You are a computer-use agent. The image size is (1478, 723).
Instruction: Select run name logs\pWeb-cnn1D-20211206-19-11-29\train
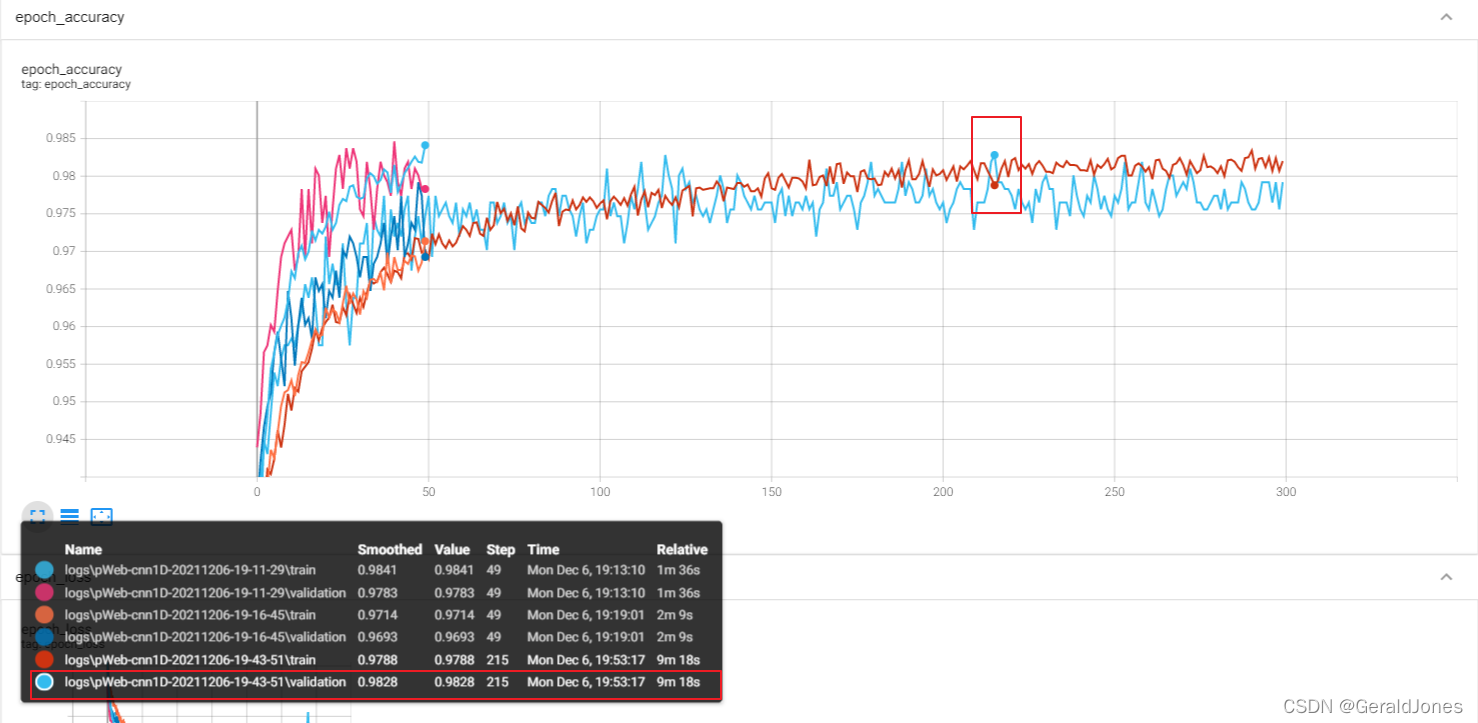click(190, 570)
